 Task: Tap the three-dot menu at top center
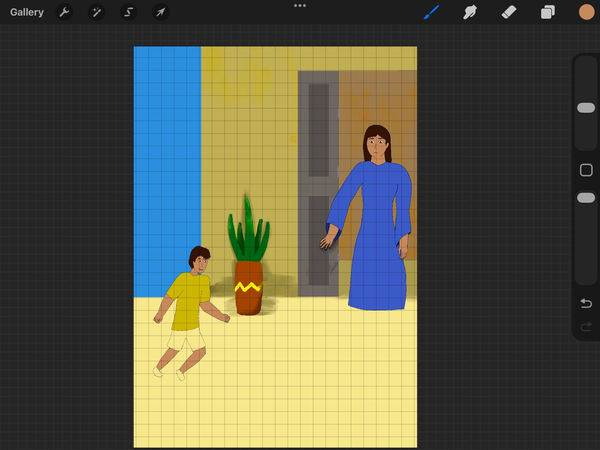300,6
